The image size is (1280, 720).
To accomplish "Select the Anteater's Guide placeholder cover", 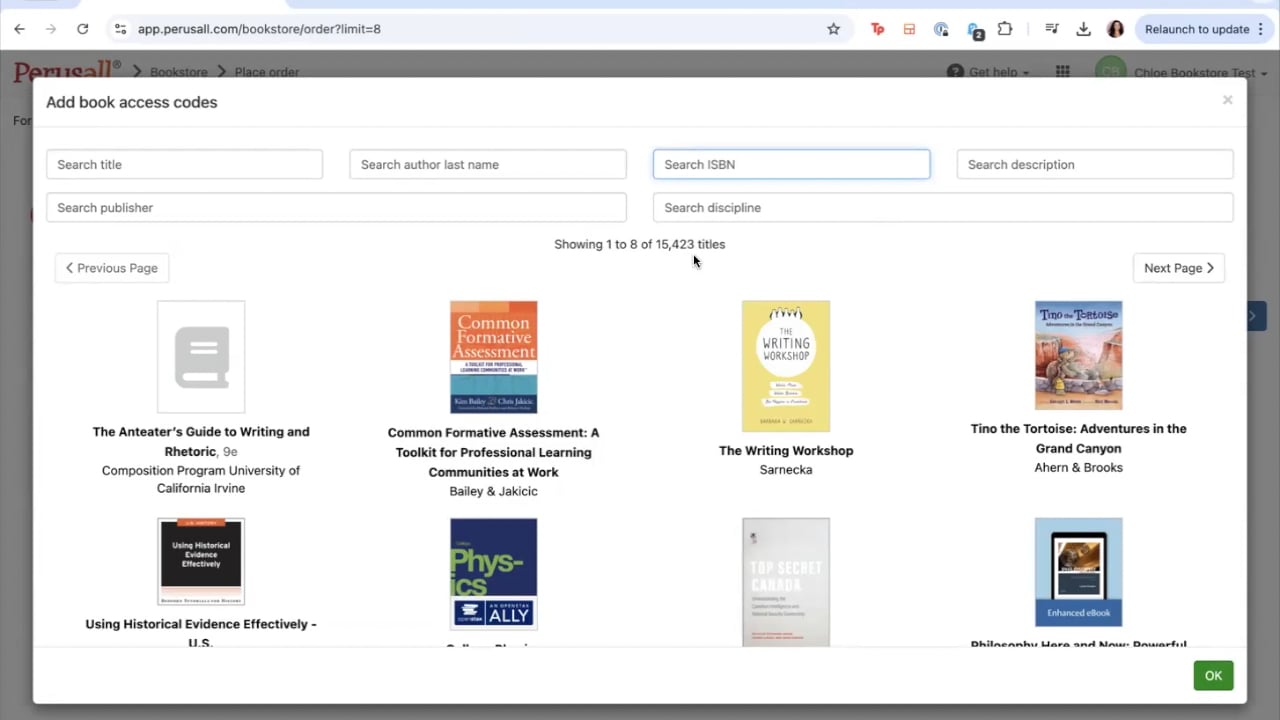I will [x=201, y=357].
